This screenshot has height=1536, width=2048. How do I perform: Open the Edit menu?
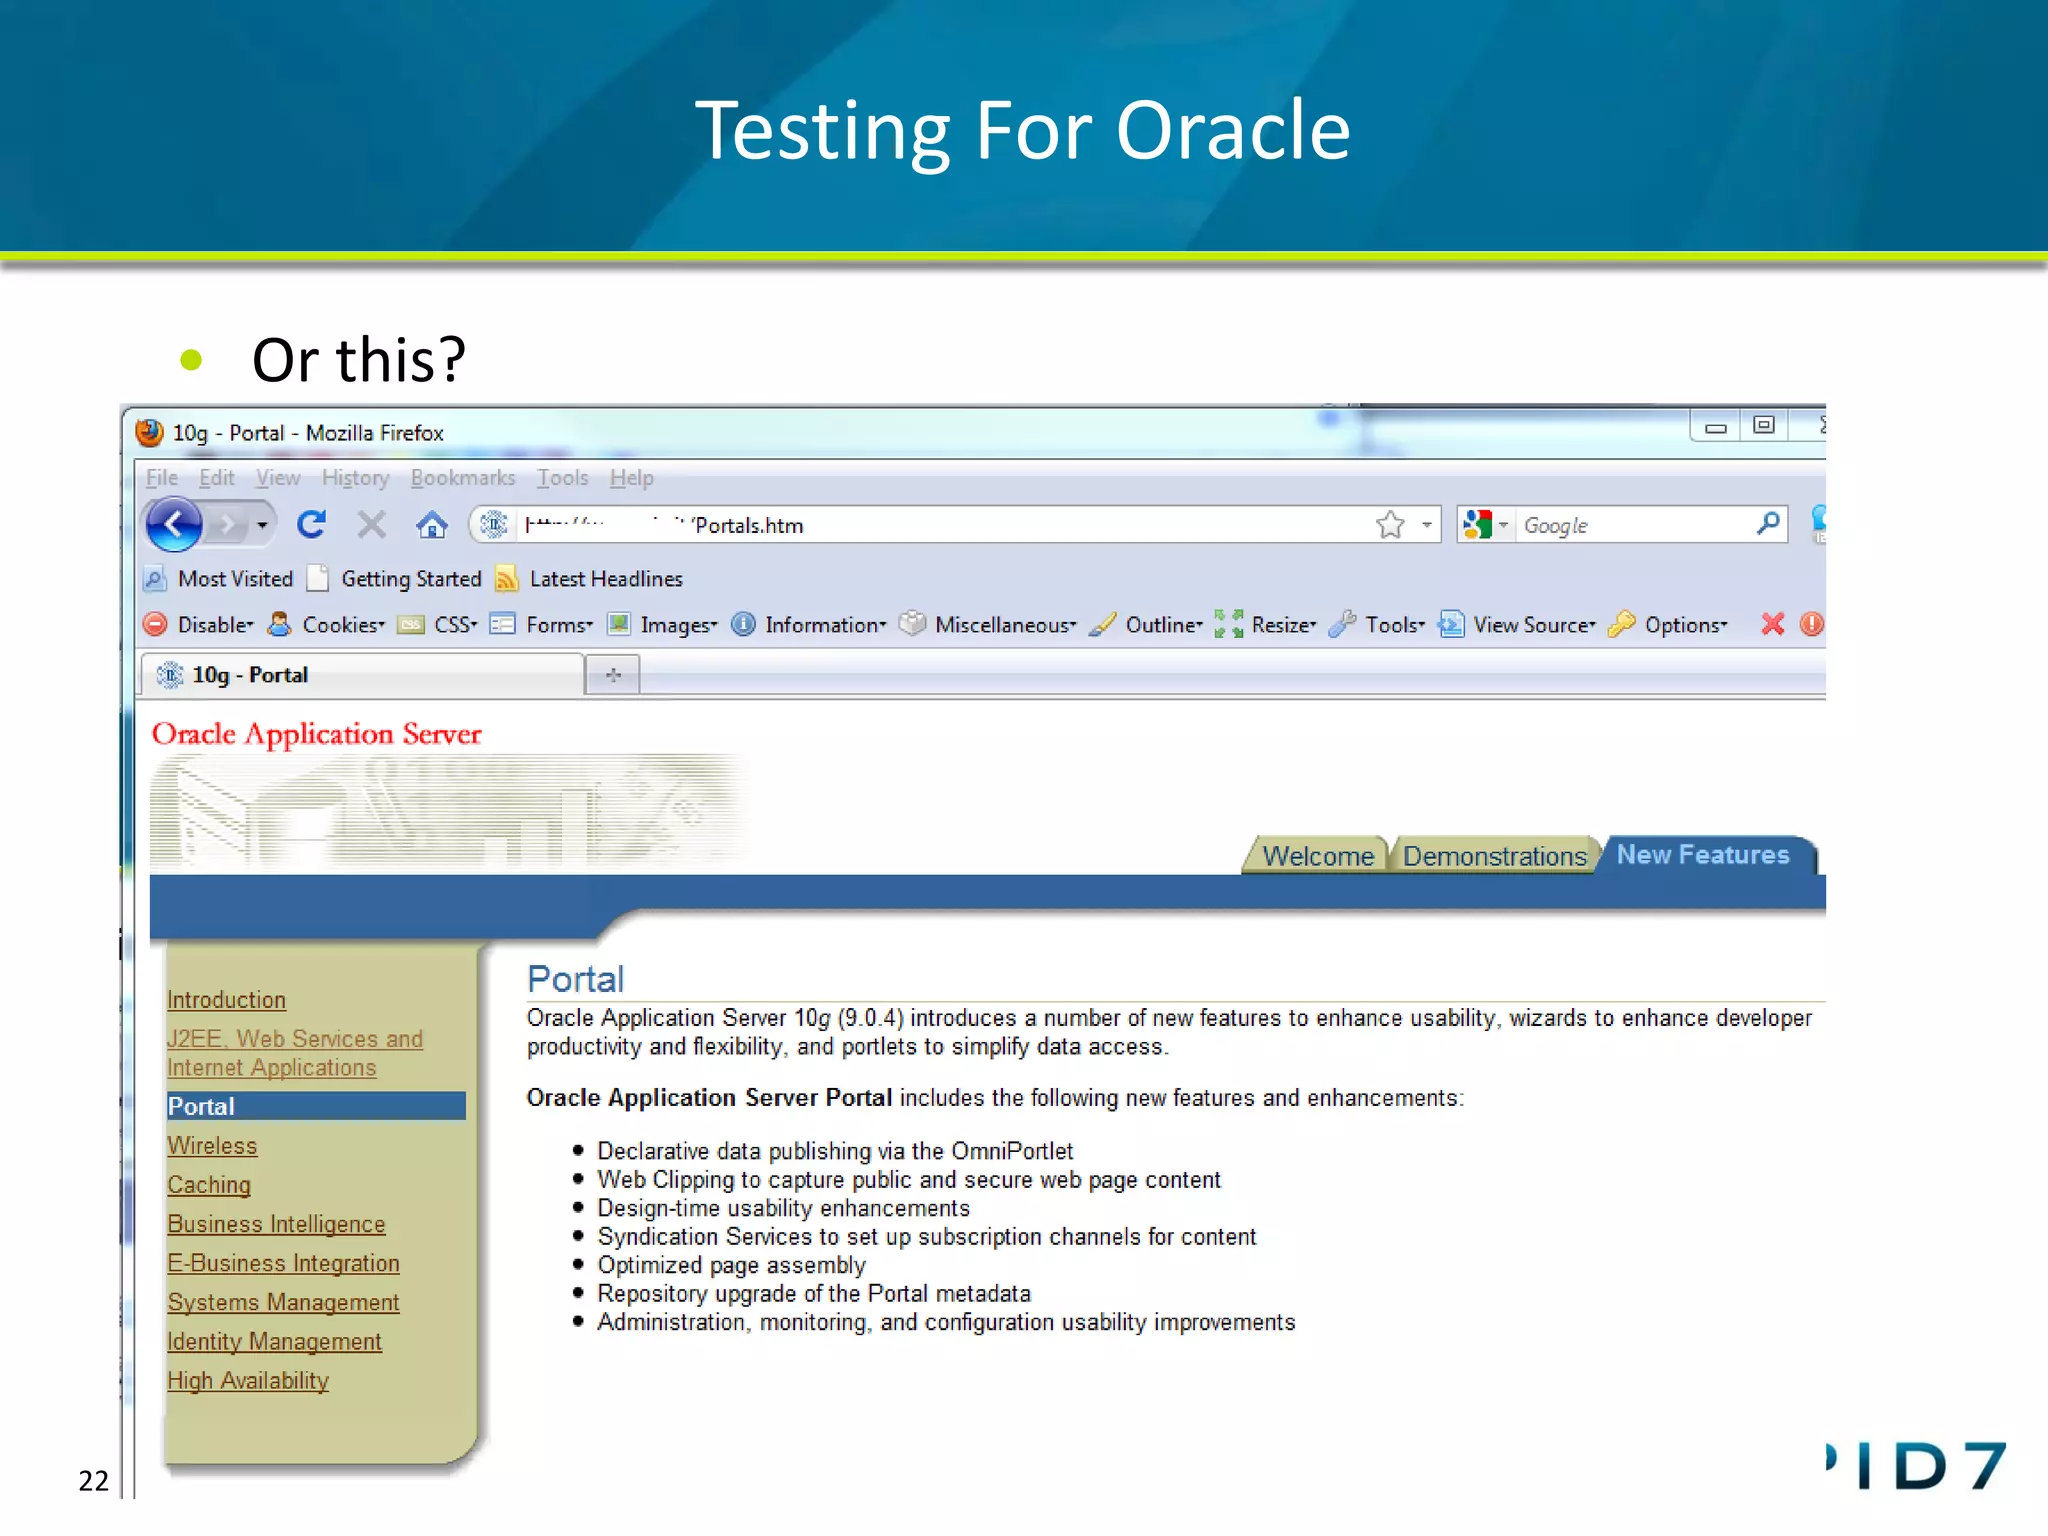click(216, 477)
